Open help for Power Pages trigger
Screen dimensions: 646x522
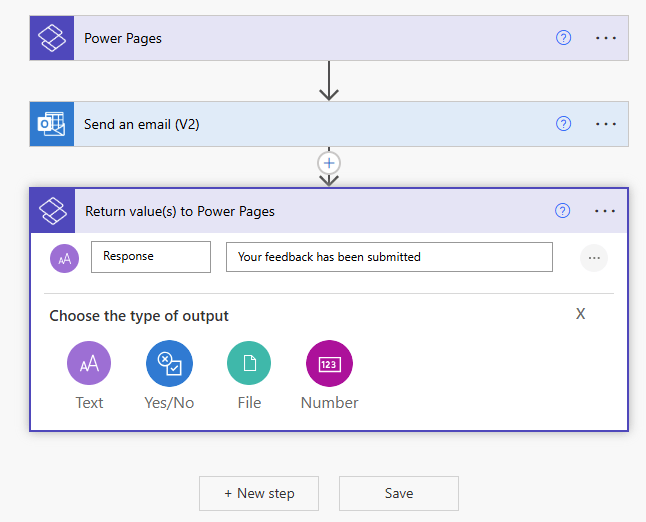click(563, 38)
